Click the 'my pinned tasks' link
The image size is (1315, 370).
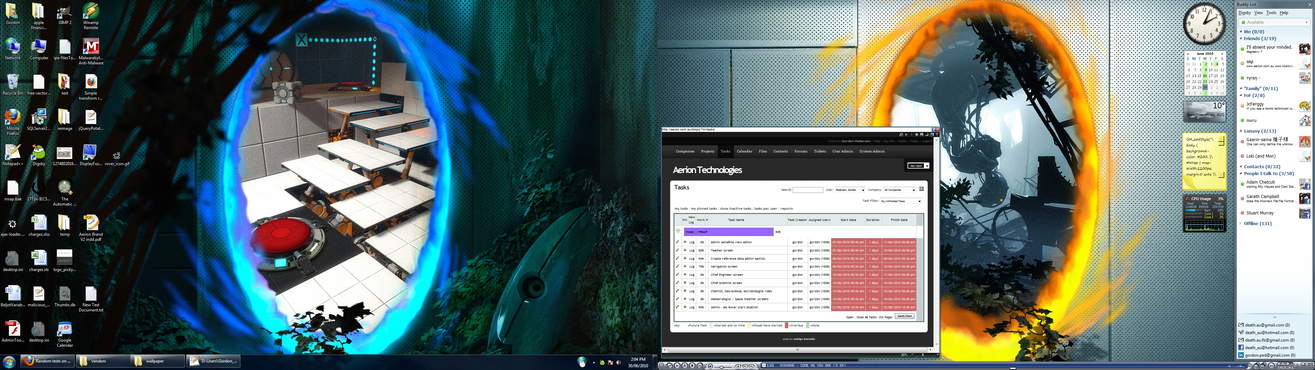pos(705,209)
